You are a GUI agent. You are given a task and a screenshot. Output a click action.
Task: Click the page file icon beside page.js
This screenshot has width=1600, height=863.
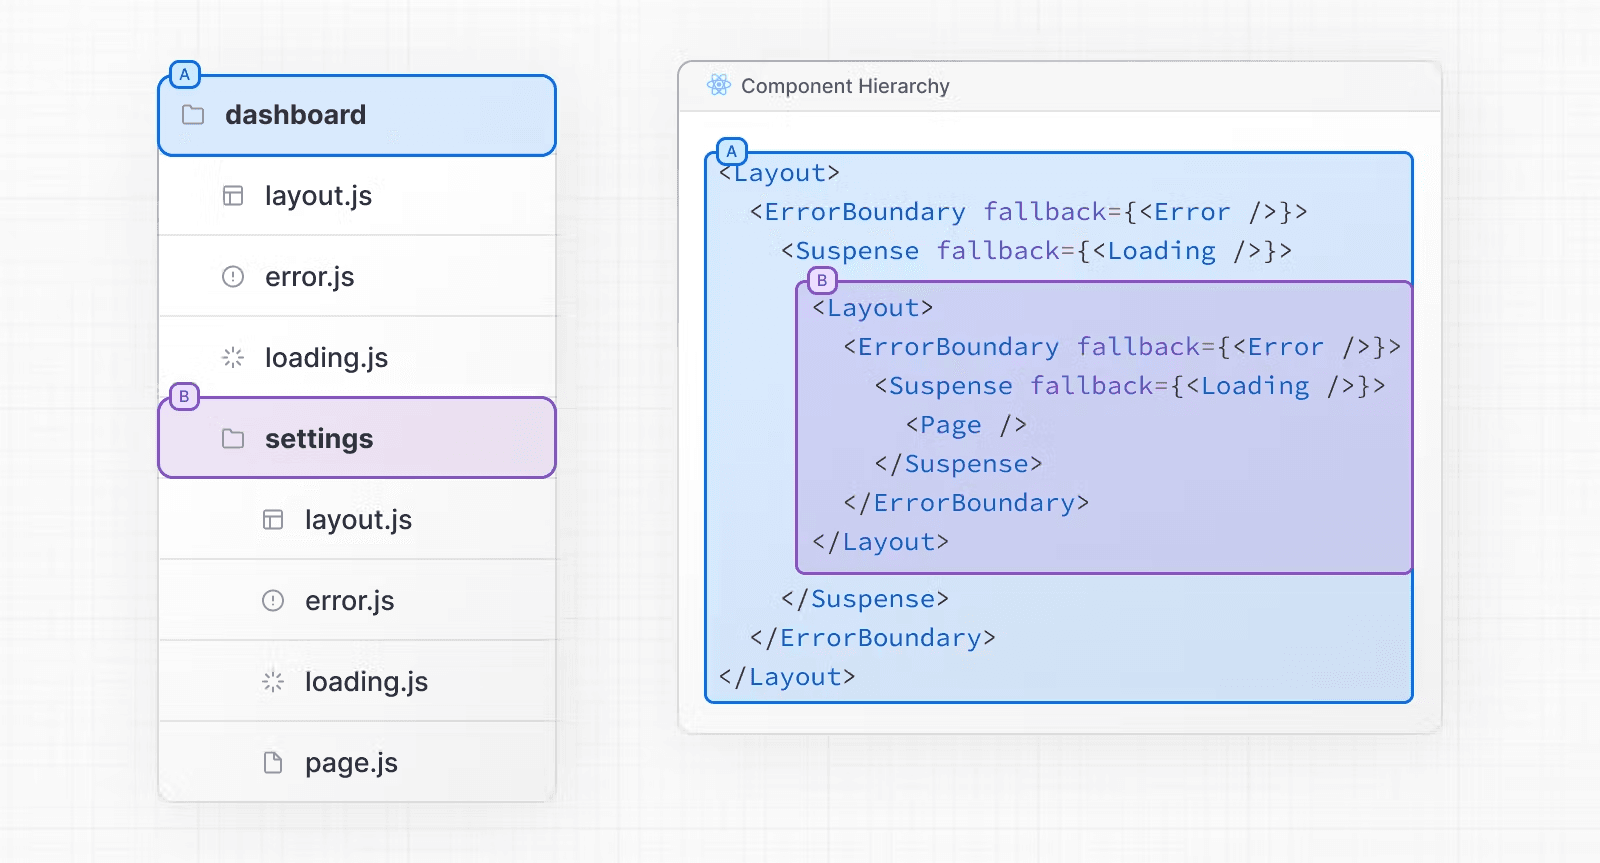[273, 763]
